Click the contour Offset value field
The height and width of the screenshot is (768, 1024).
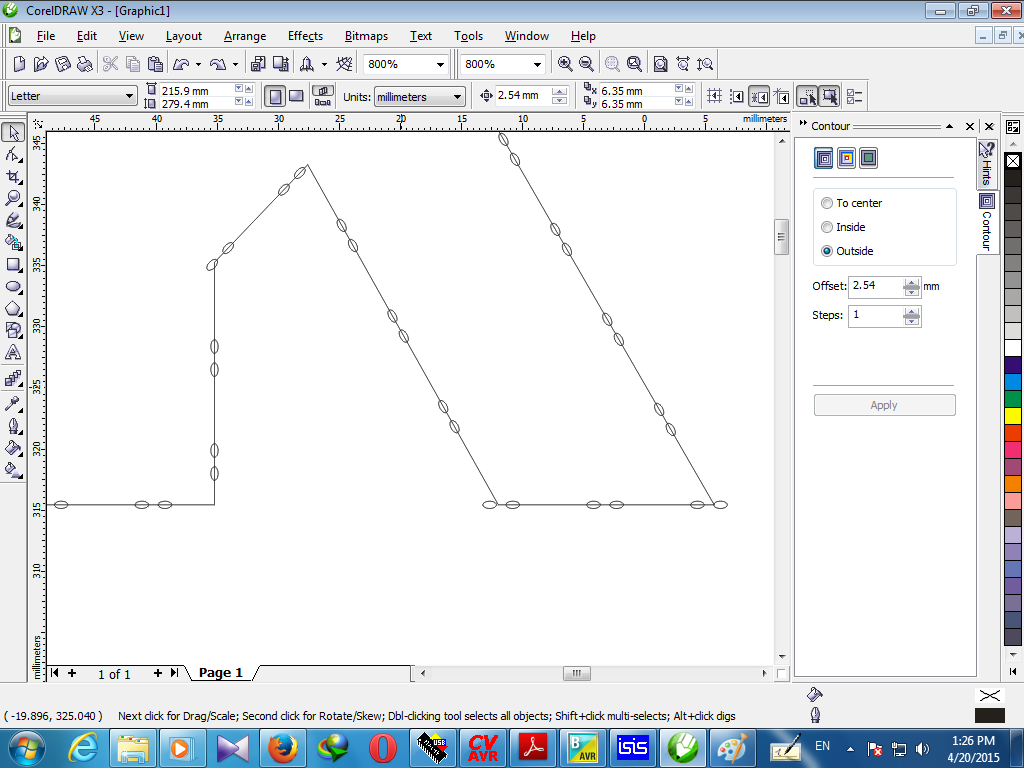pyautogui.click(x=874, y=286)
